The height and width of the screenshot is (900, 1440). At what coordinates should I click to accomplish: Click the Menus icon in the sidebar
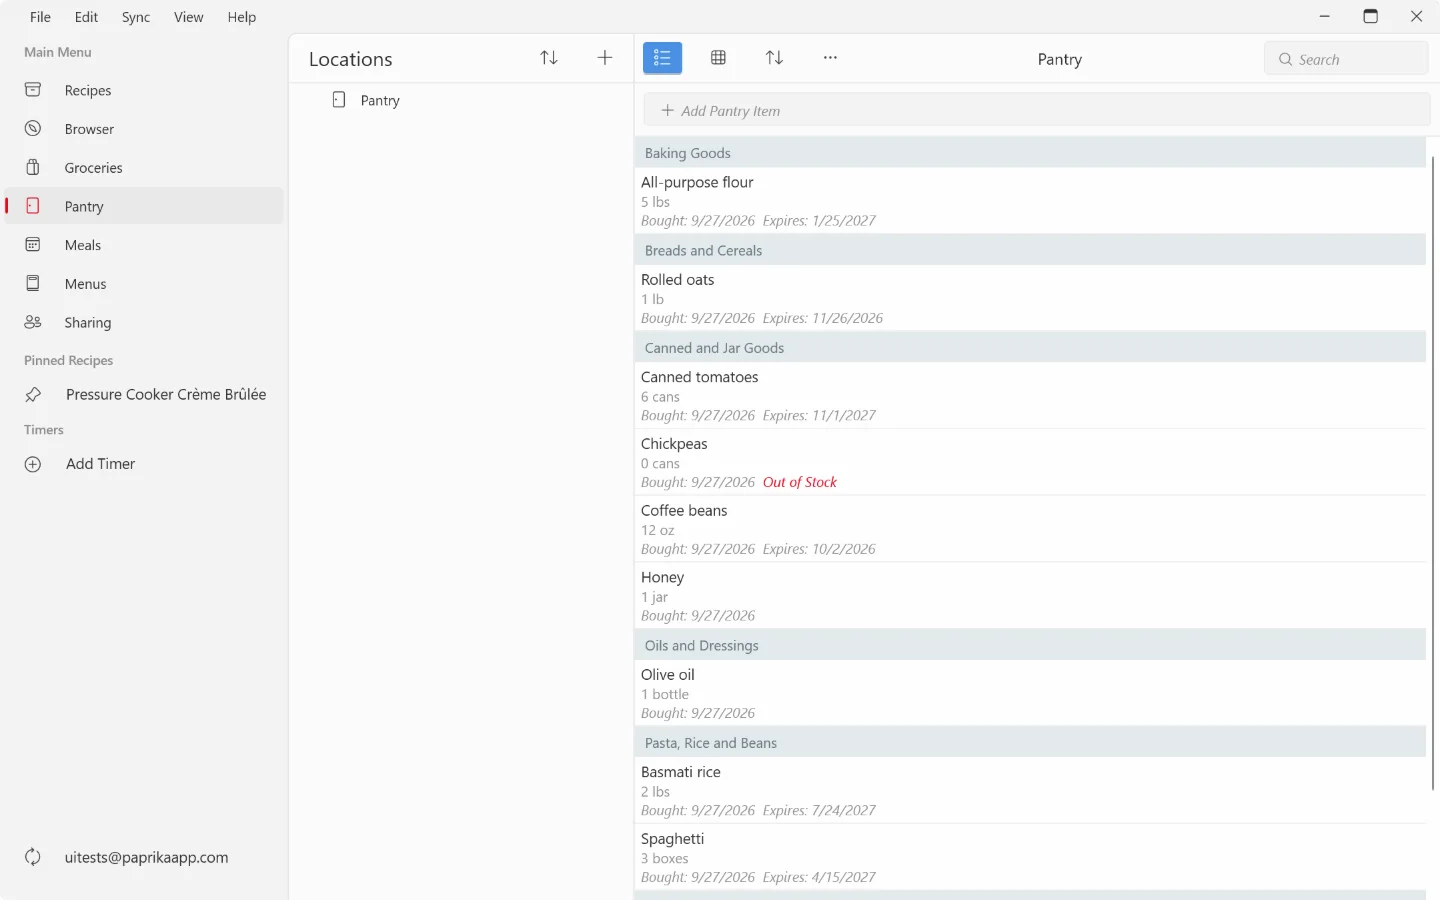(33, 284)
